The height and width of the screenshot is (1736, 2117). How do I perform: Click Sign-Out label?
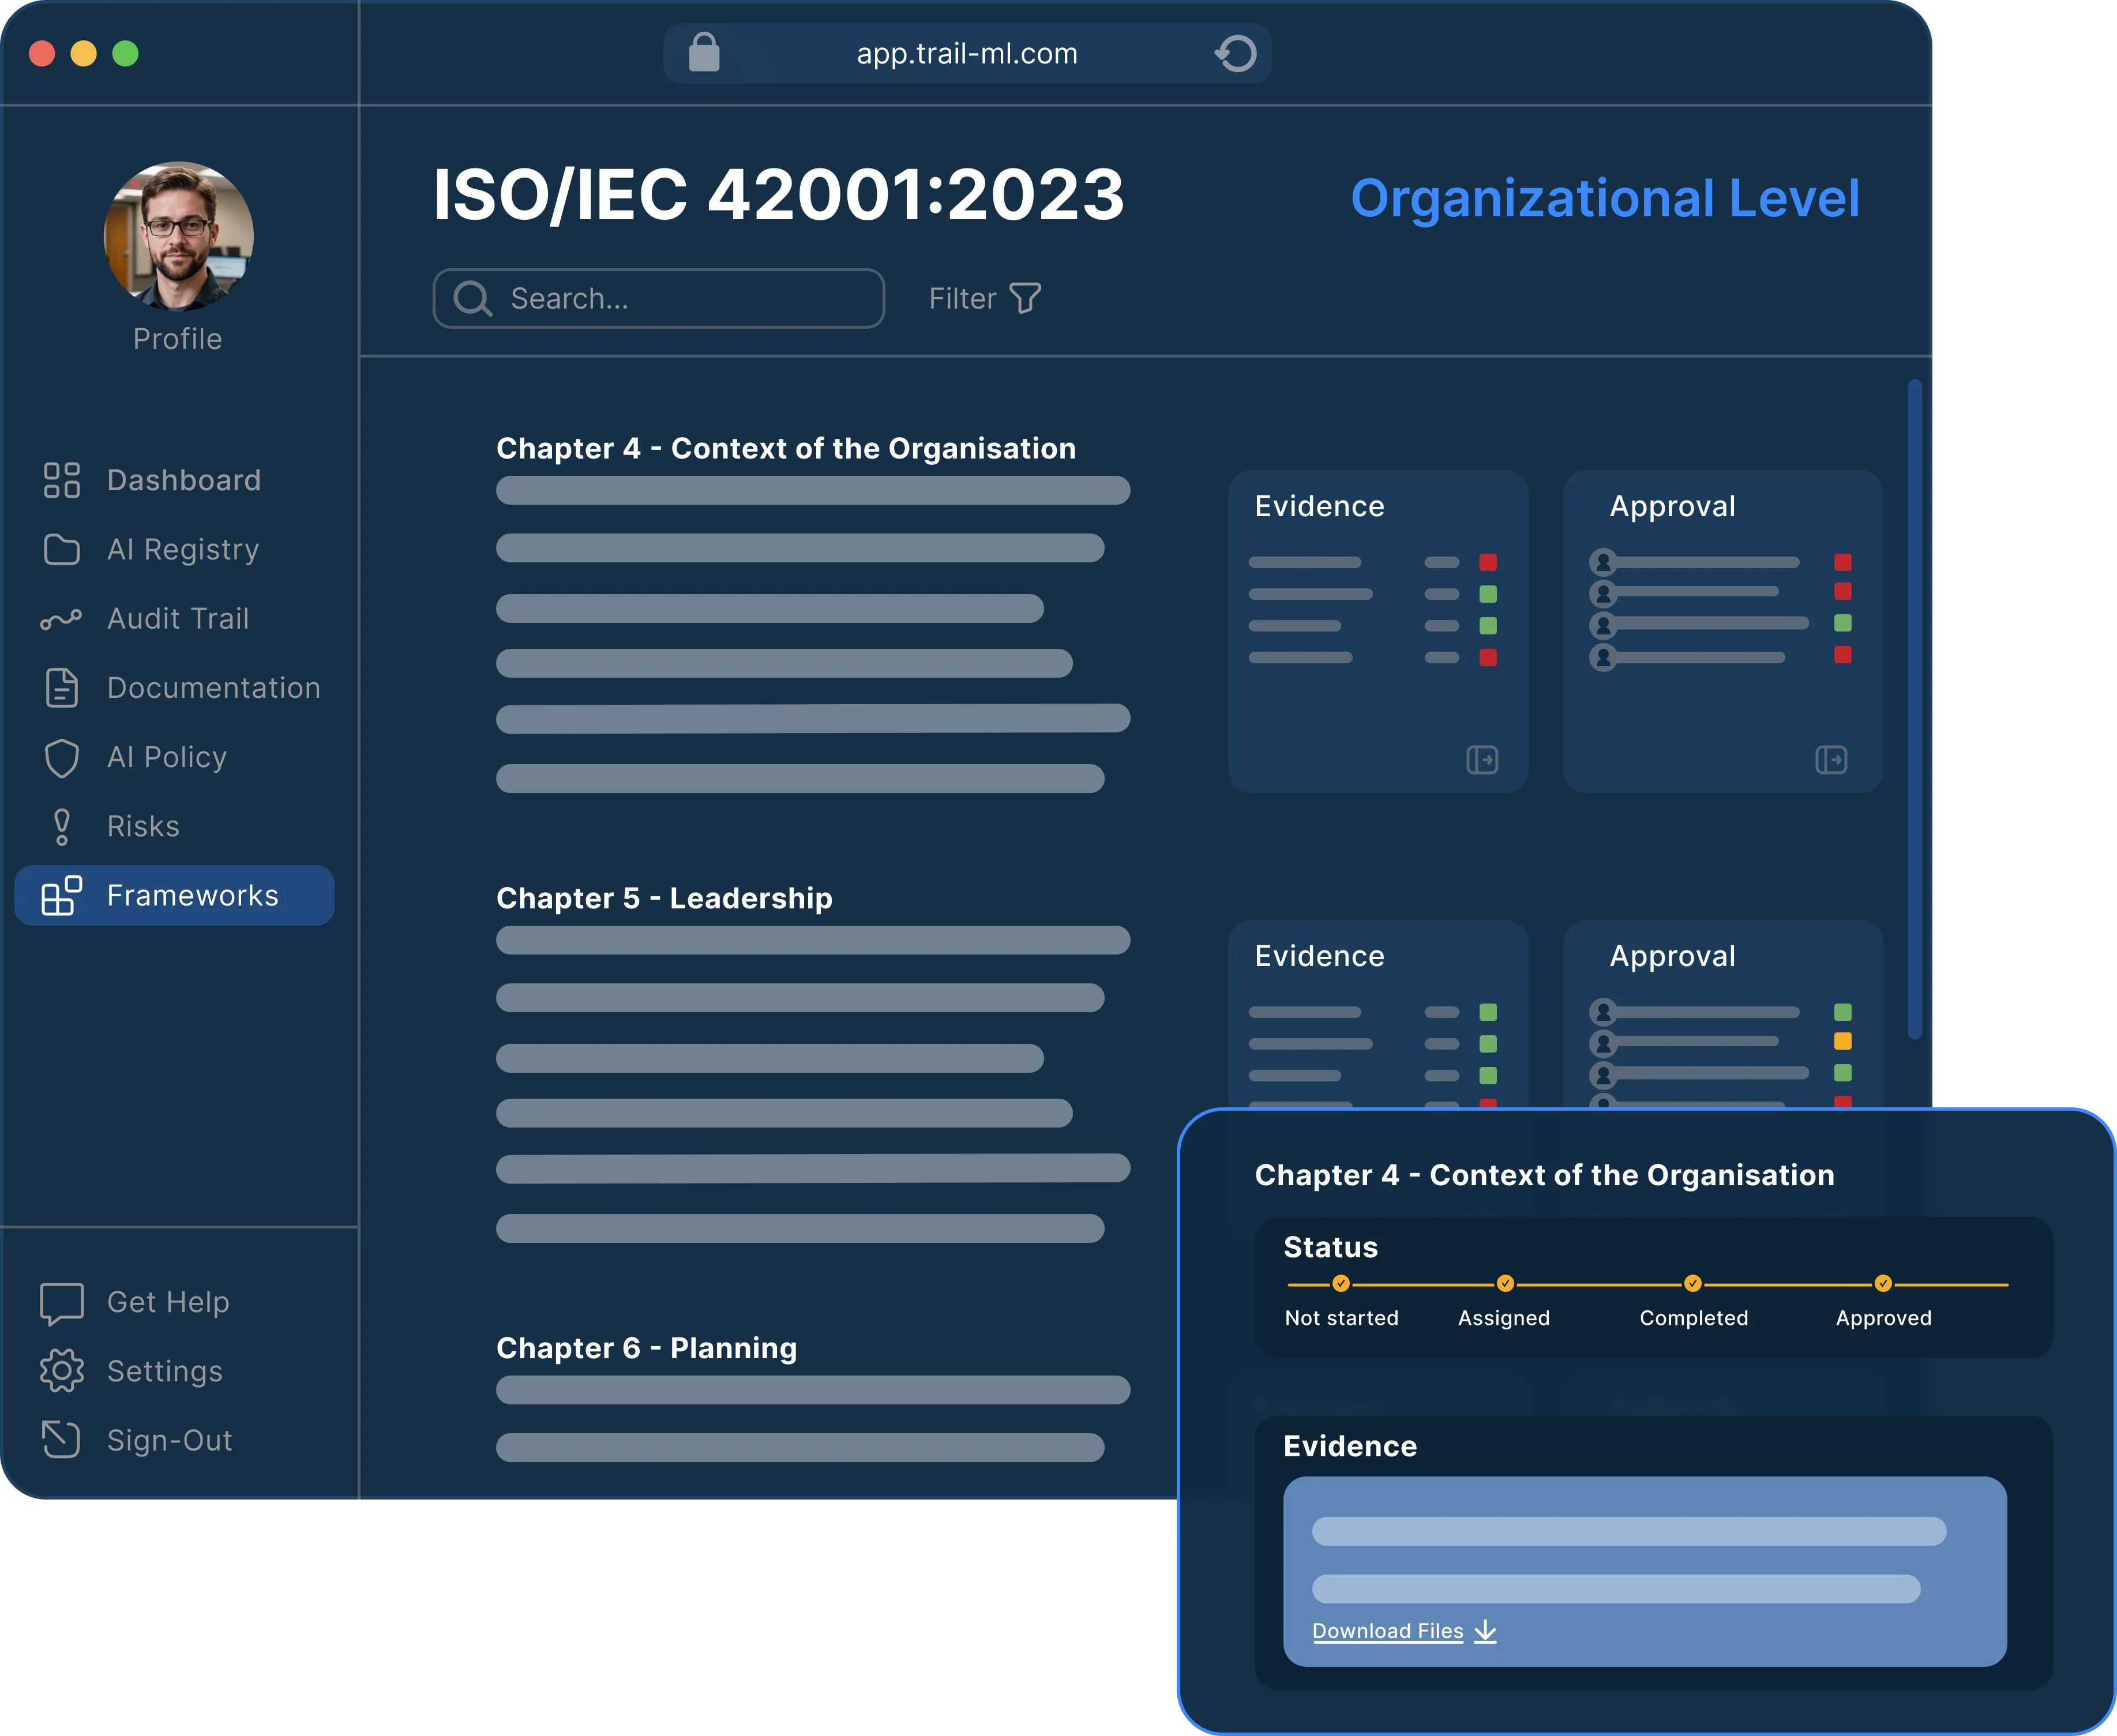[170, 1440]
